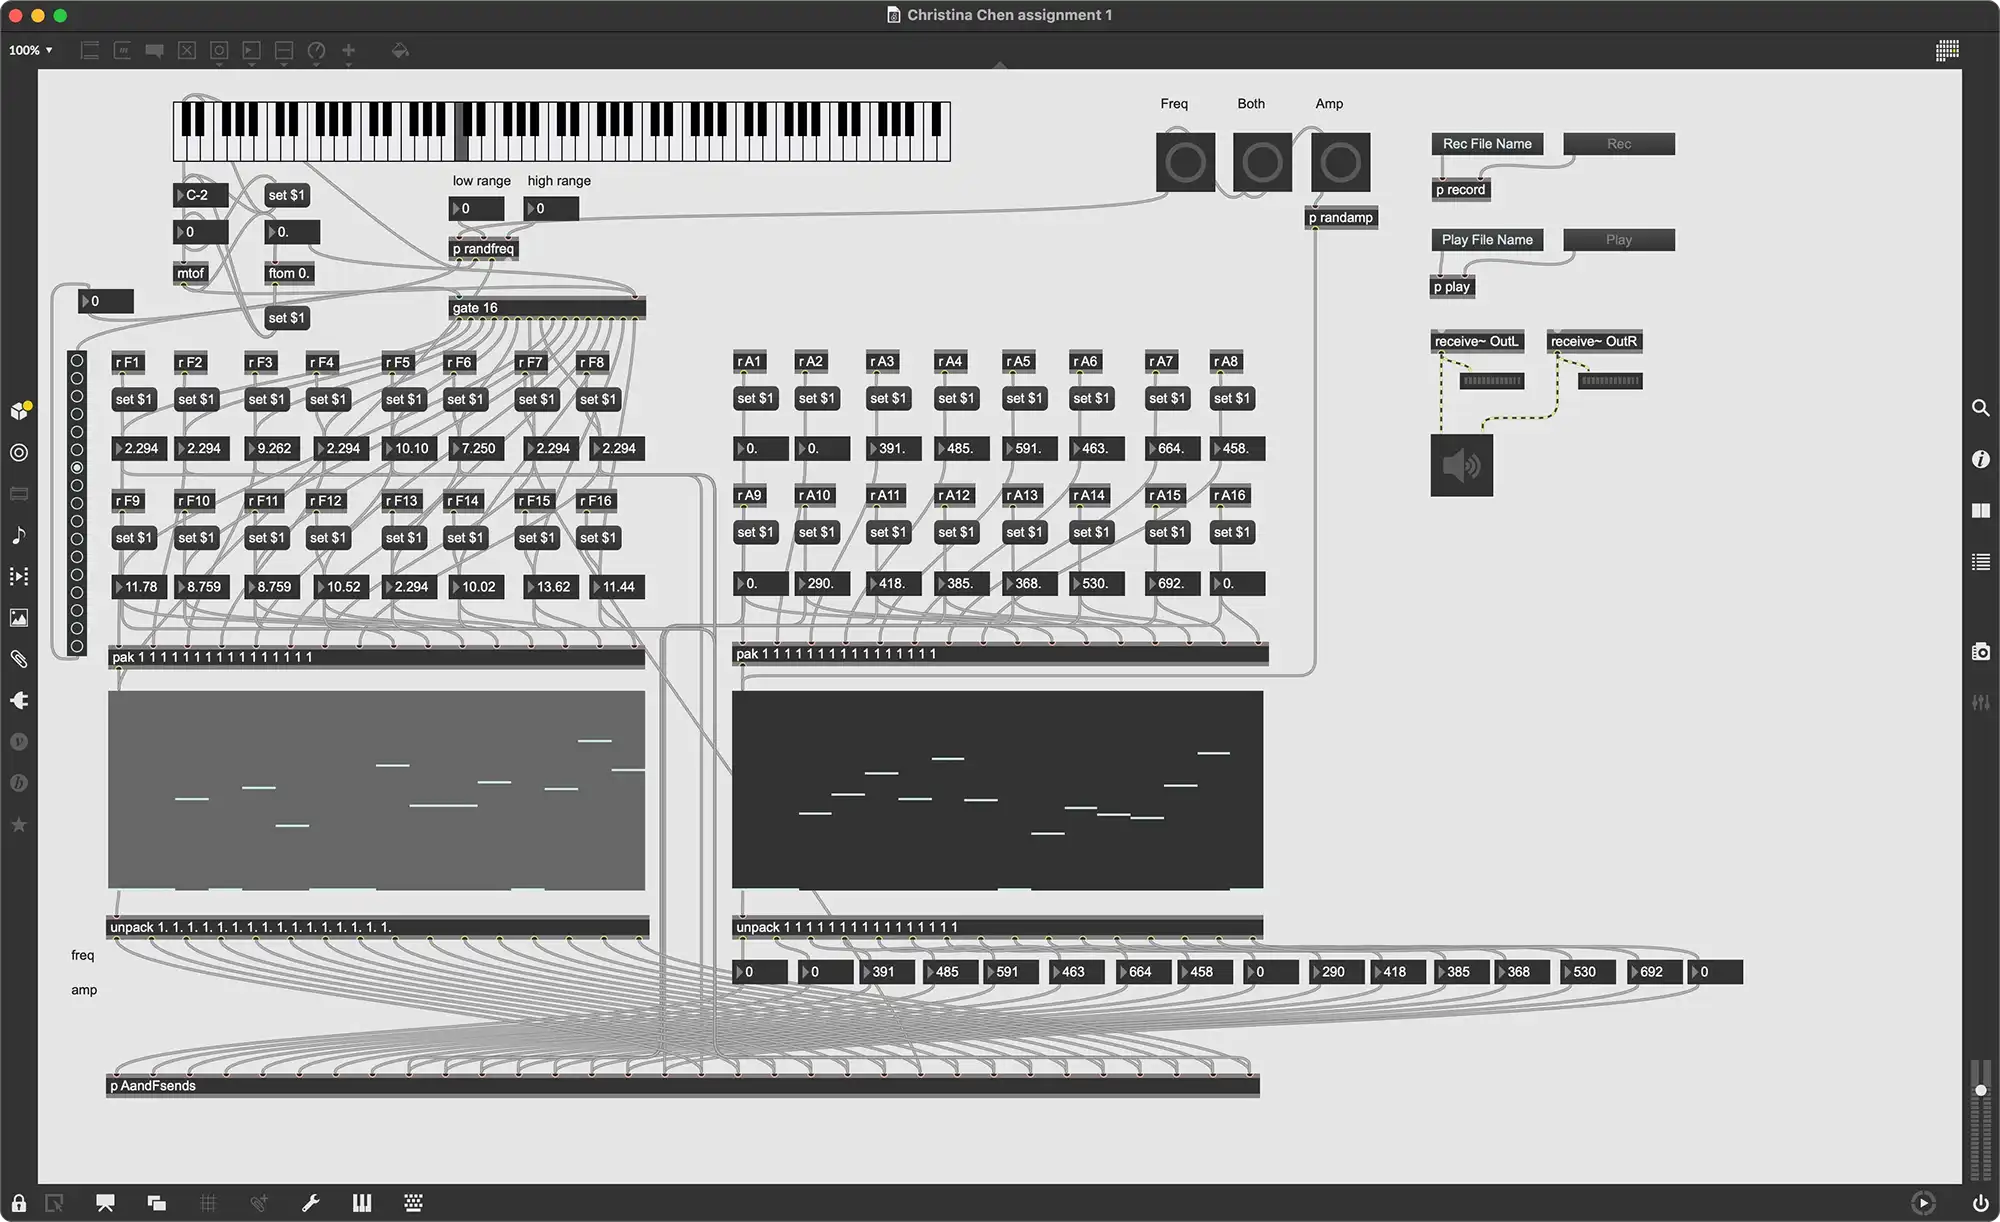Image resolution: width=2000 pixels, height=1222 pixels.
Task: Open the search magnifier in right sidebar
Action: (x=1980, y=408)
